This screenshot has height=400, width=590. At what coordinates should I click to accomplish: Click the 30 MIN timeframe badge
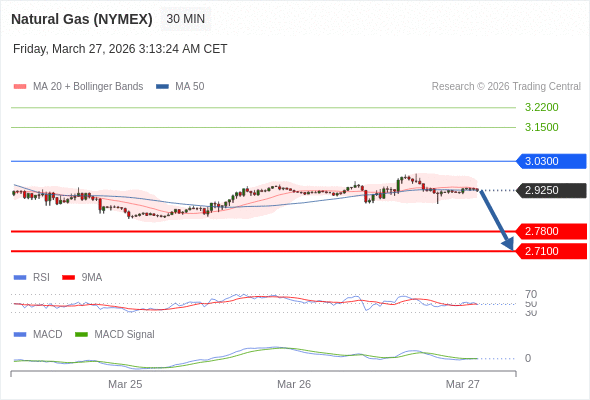[x=186, y=19]
